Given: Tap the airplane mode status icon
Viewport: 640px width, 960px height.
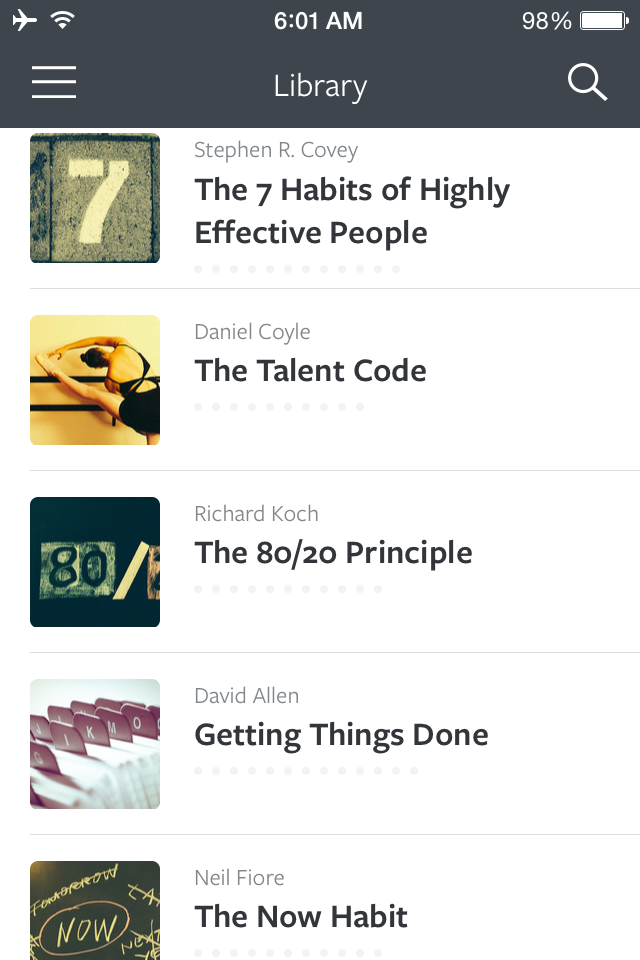Looking at the screenshot, I should coord(25,20).
